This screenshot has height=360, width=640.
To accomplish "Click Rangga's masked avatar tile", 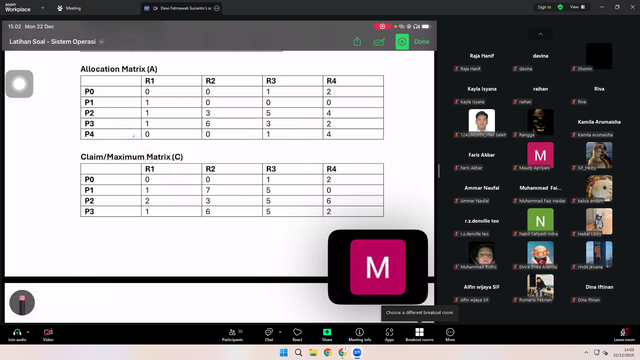I will coord(540,122).
